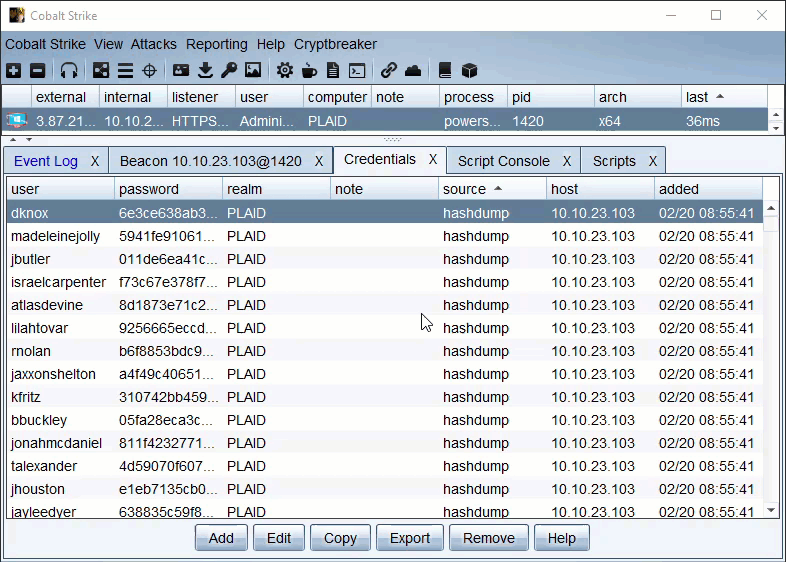This screenshot has height=562, width=786.
Task: Click the cloud Manage Web Server icon
Action: [x=413, y=71]
